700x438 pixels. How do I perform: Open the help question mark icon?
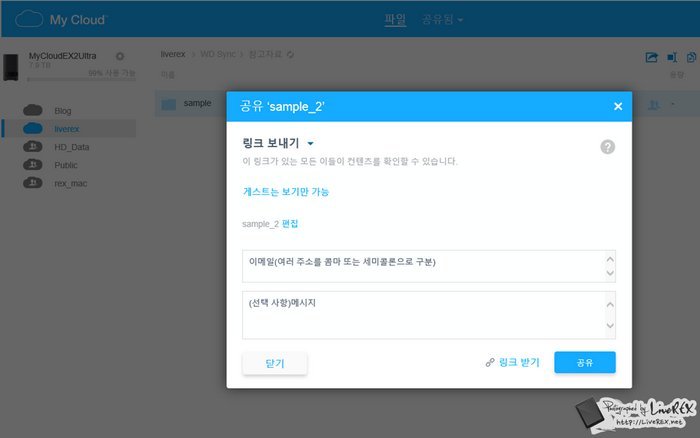607,146
